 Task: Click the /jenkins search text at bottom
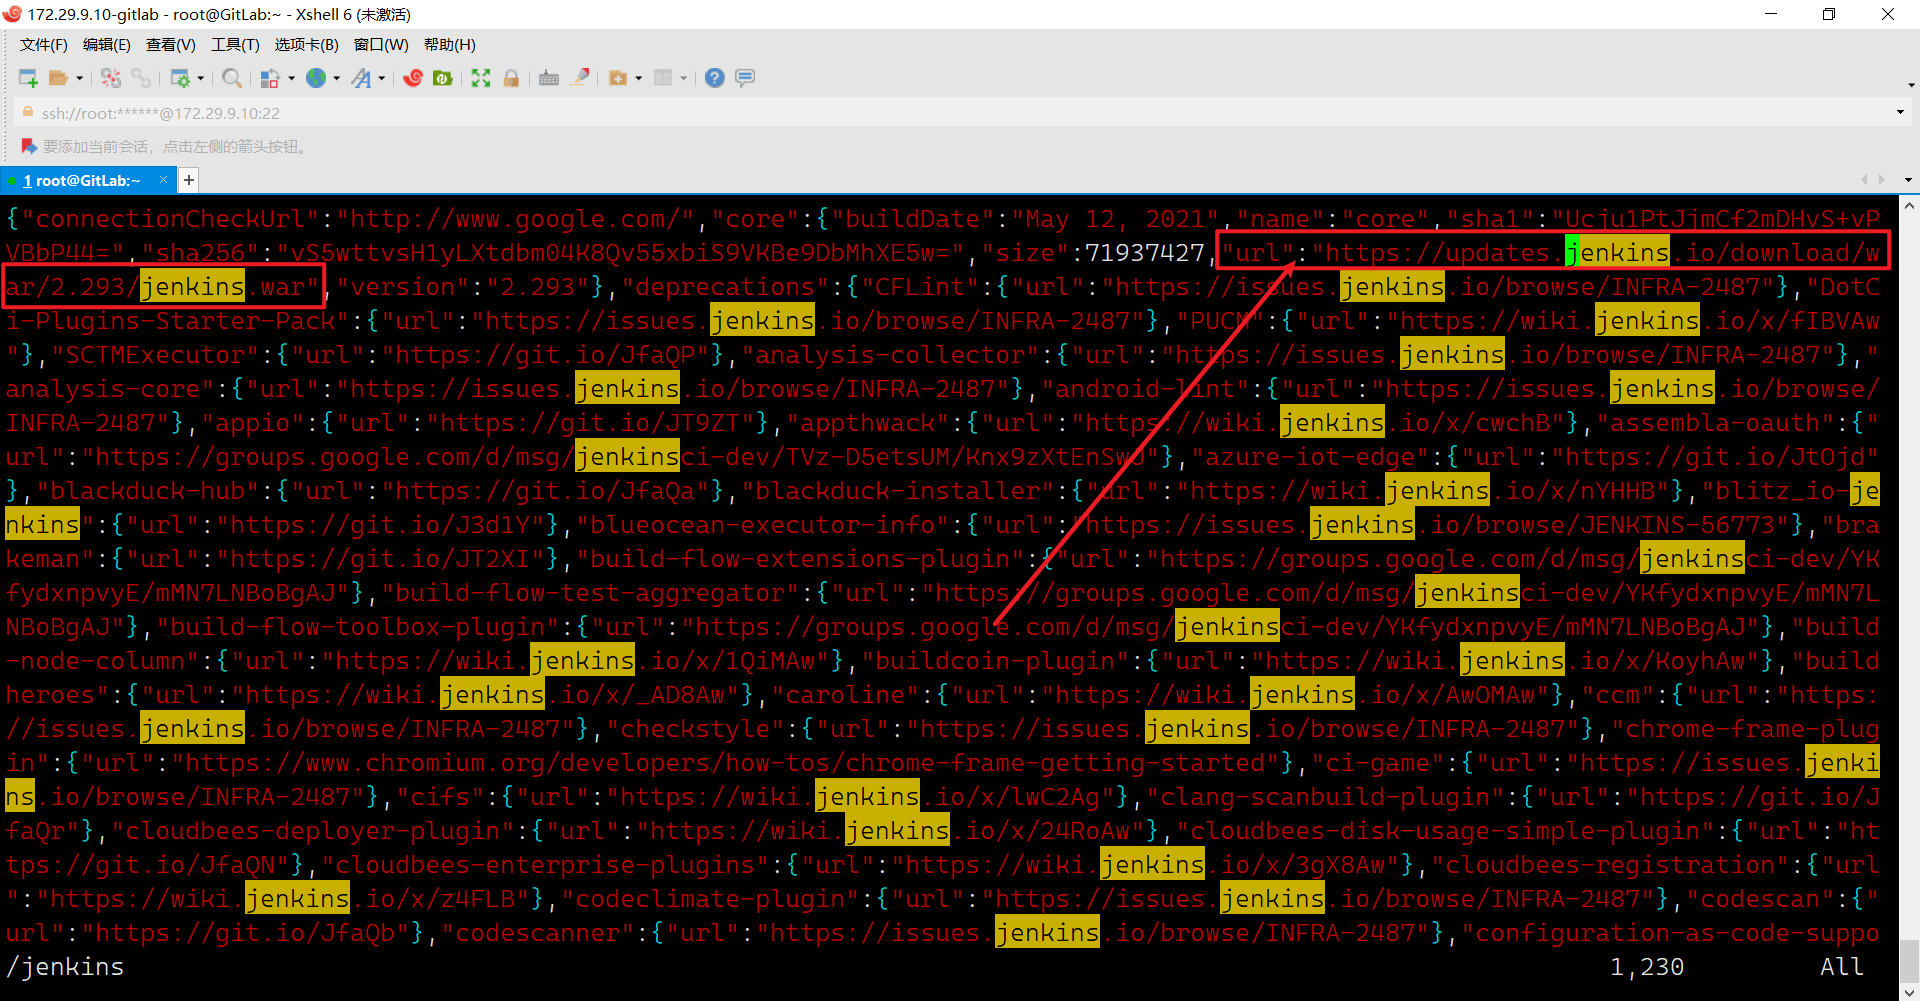(65, 967)
